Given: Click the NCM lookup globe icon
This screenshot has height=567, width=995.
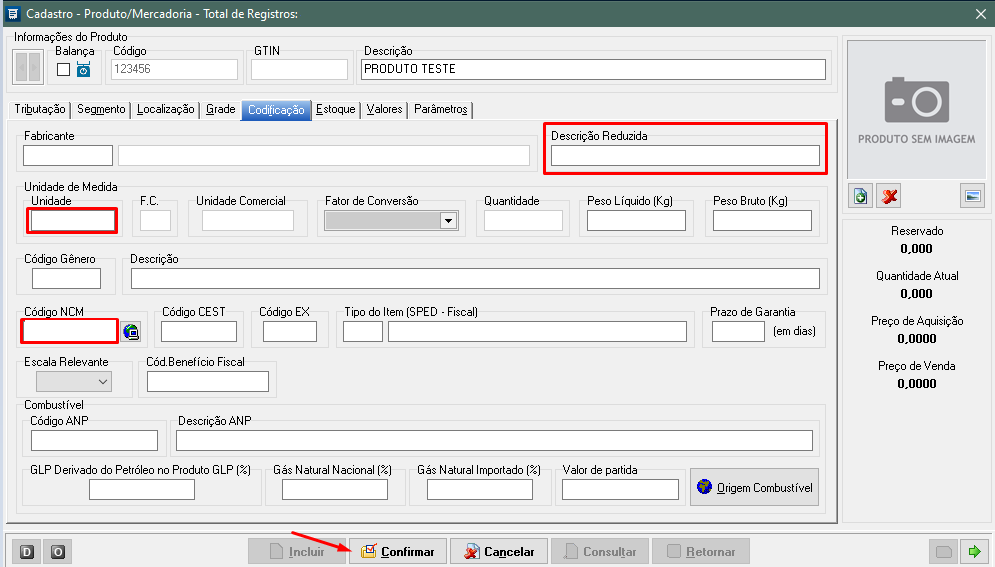Looking at the screenshot, I should (132, 332).
